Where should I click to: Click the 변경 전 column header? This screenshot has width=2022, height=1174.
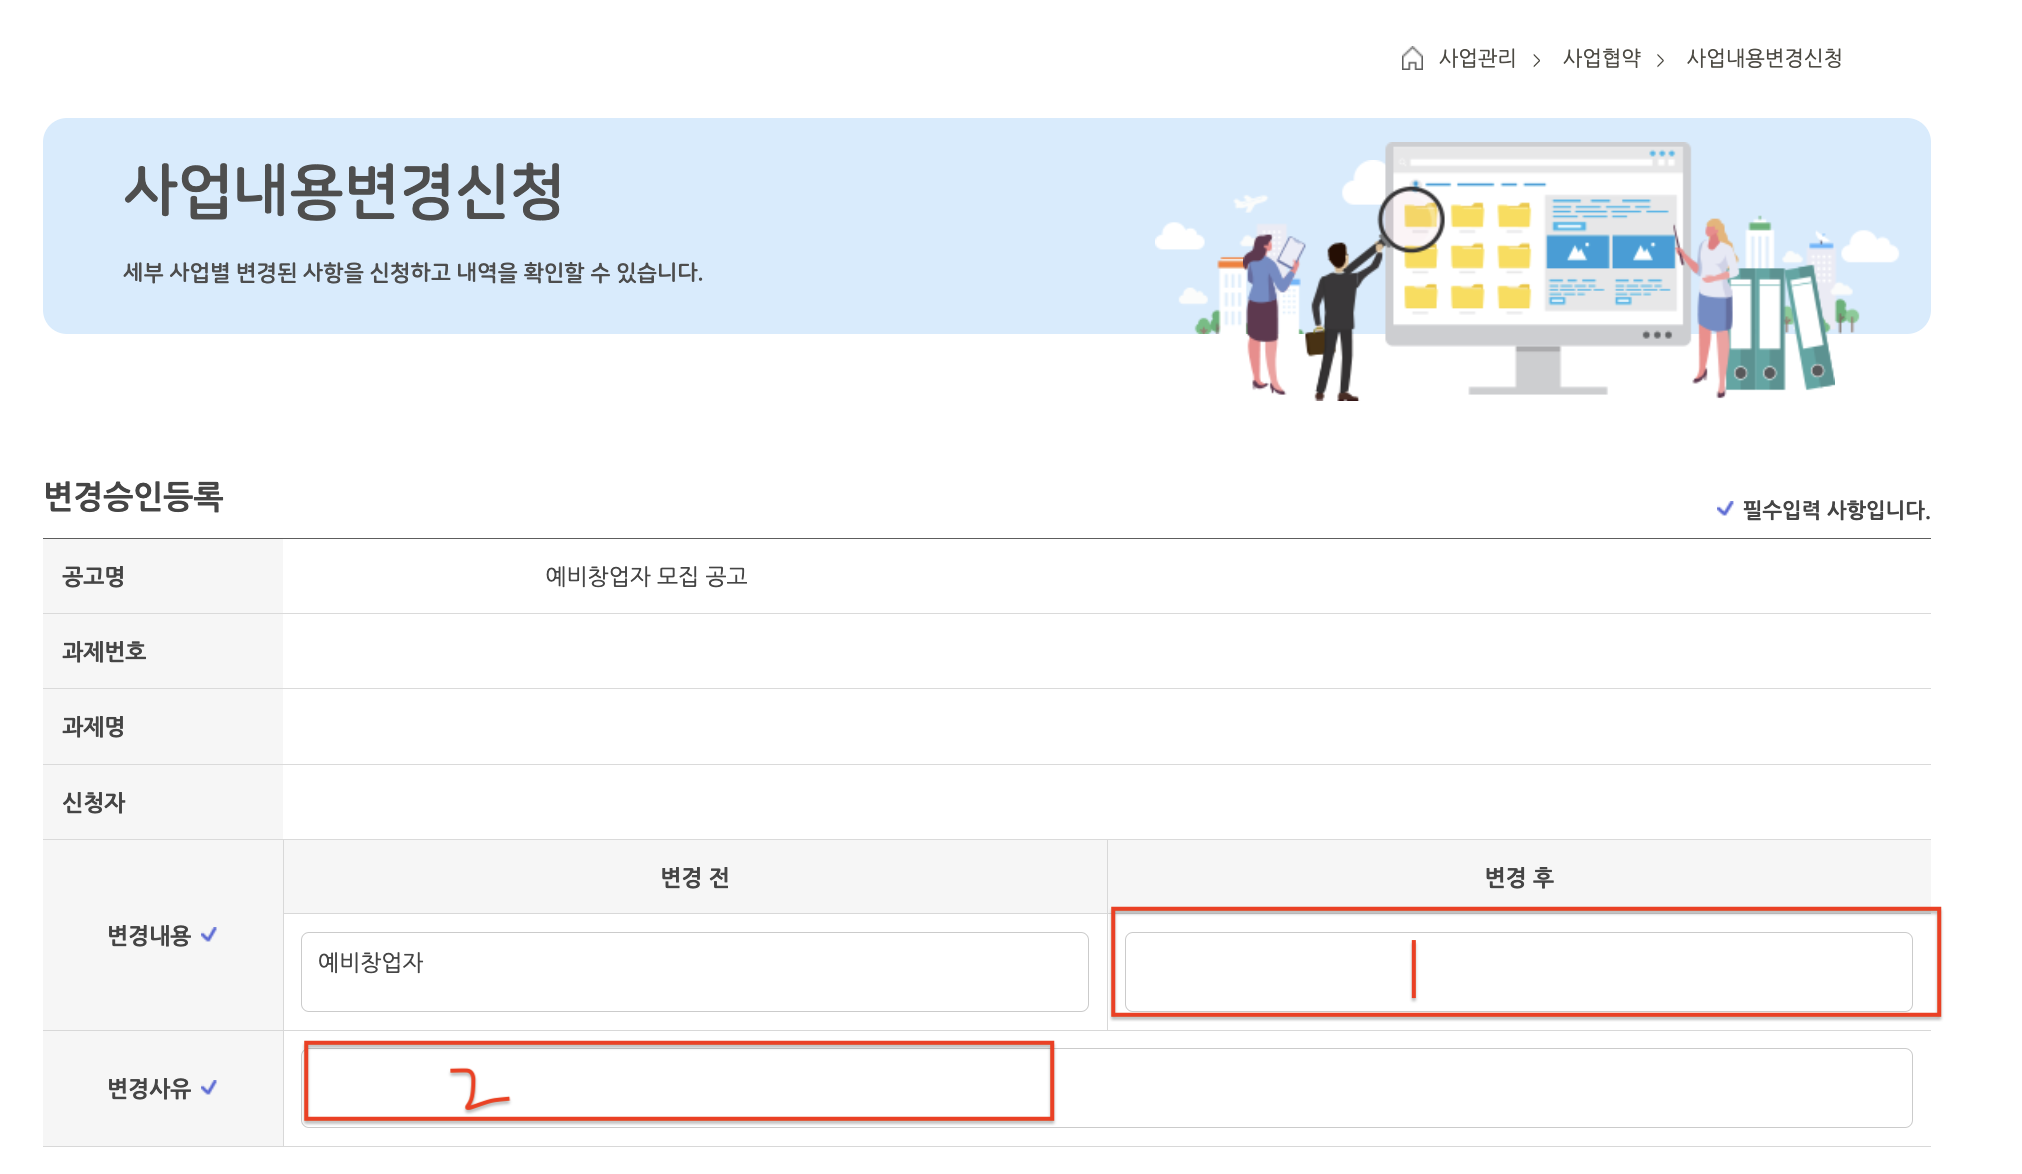tap(694, 877)
